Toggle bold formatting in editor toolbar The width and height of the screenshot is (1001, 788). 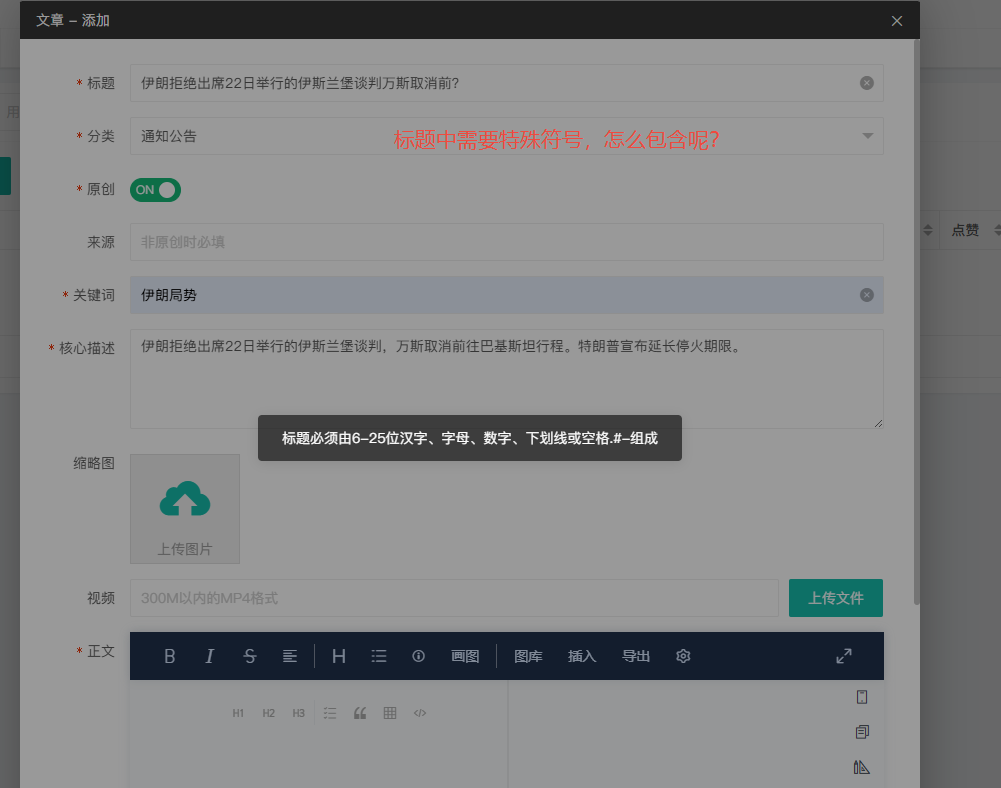coord(170,656)
